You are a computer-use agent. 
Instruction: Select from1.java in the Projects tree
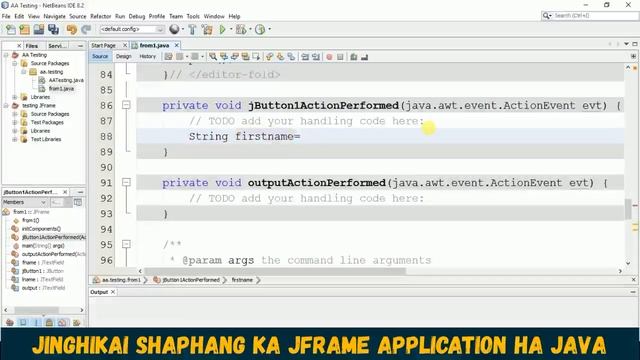click(x=61, y=89)
